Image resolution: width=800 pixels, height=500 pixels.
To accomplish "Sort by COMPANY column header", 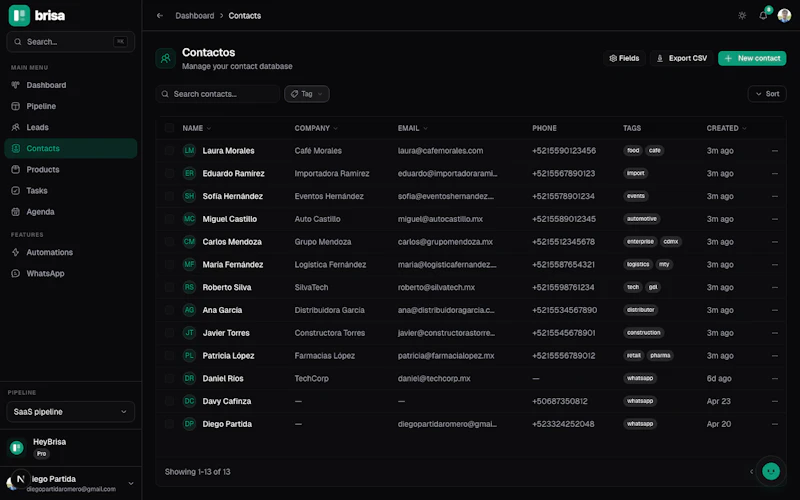I will coord(316,128).
